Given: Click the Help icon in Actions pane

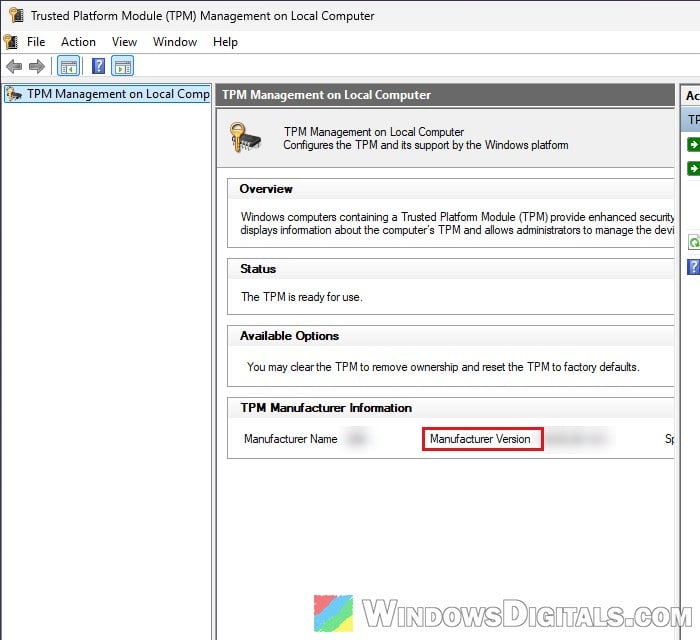Looking at the screenshot, I should [x=693, y=267].
